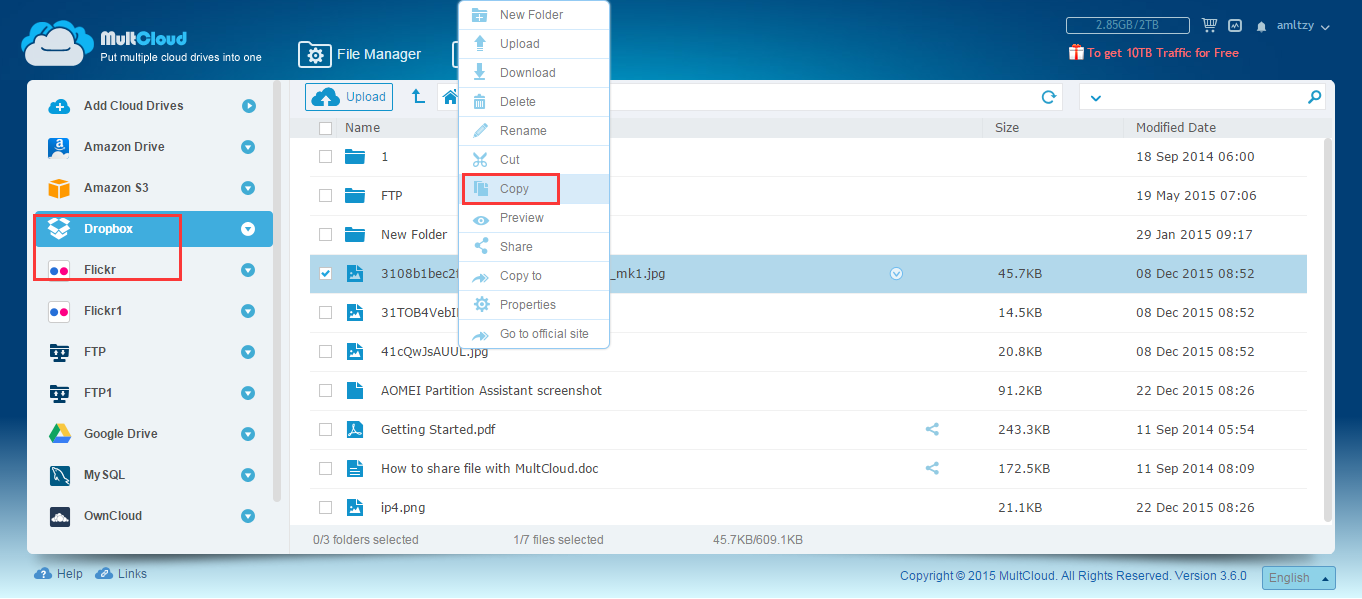Expand the Dropbox dropdown arrow

tap(248, 229)
